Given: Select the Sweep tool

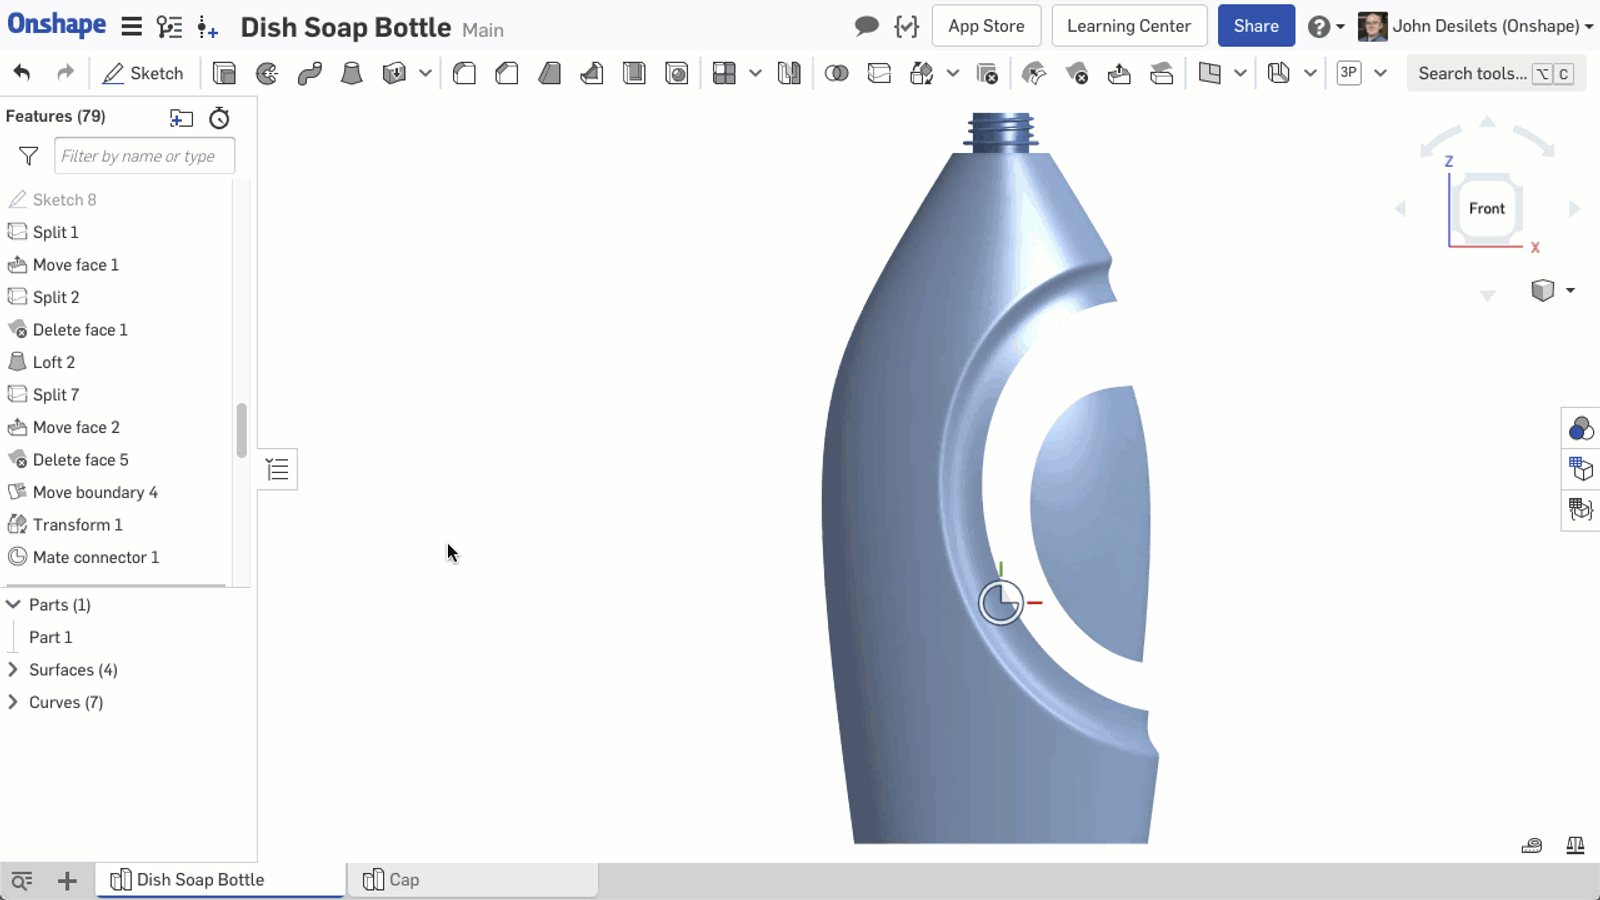Looking at the screenshot, I should (309, 73).
